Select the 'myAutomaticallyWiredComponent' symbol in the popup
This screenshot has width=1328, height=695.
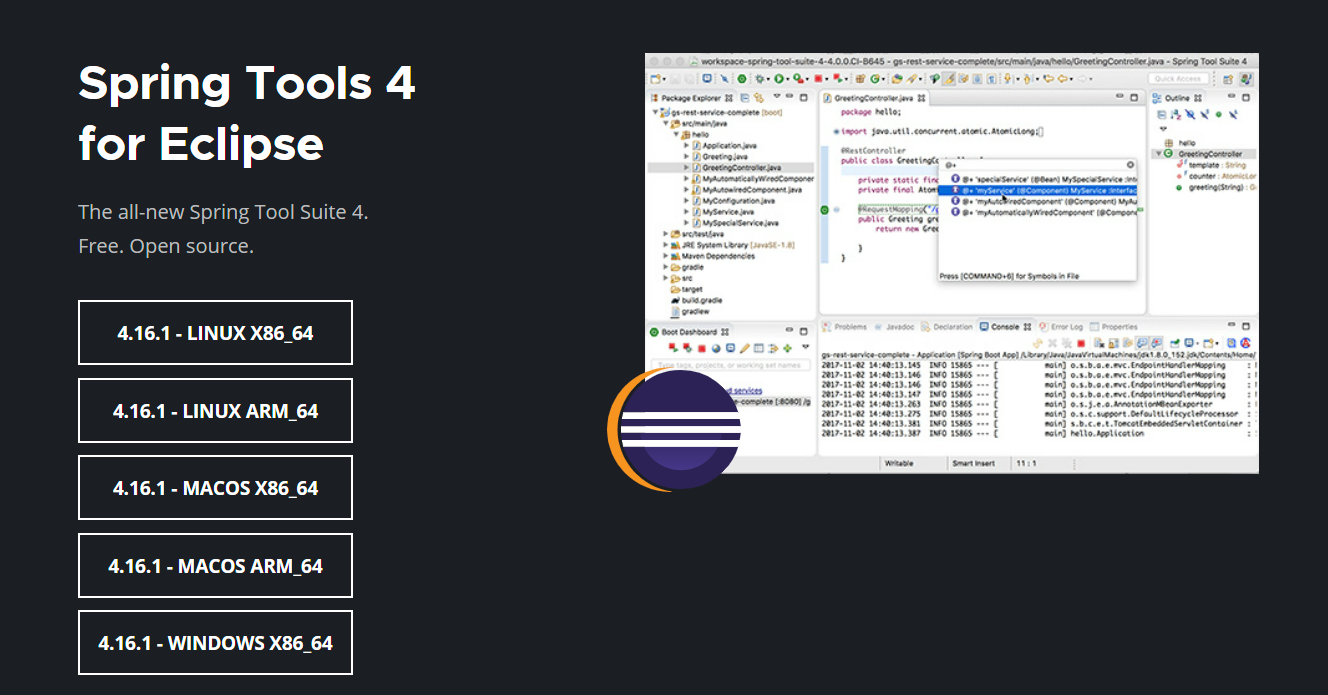pyautogui.click(x=1043, y=212)
